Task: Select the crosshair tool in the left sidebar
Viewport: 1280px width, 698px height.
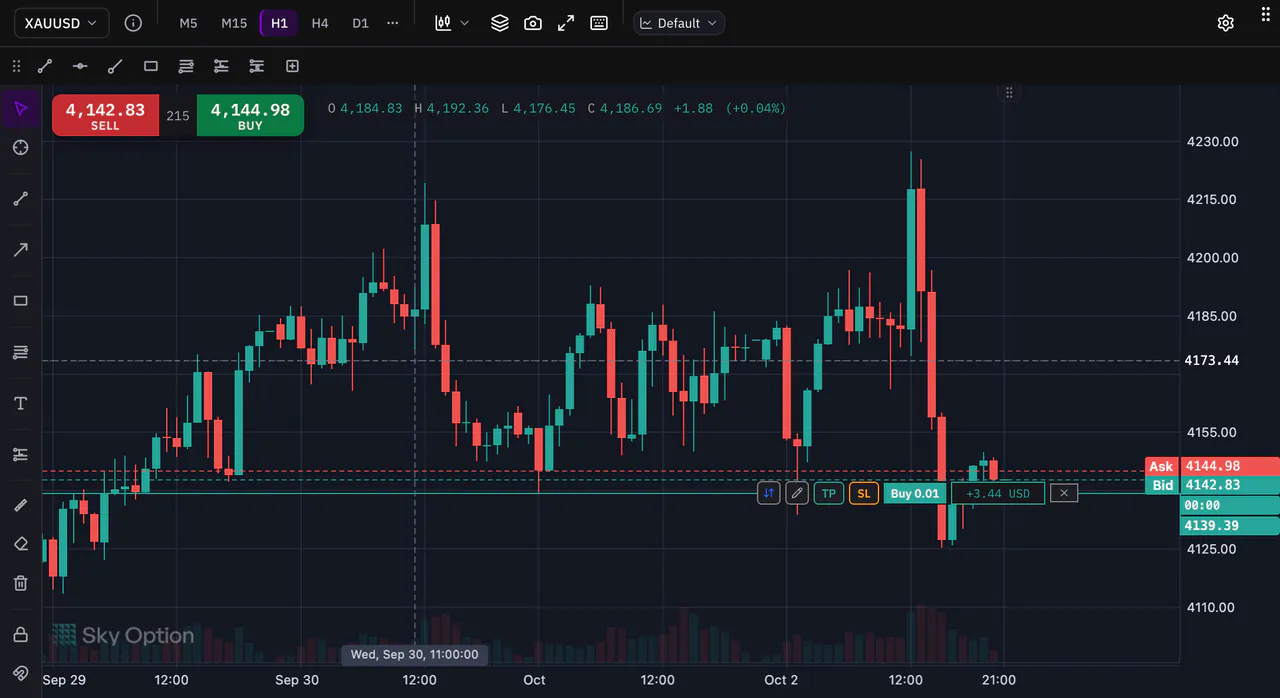Action: coord(21,148)
